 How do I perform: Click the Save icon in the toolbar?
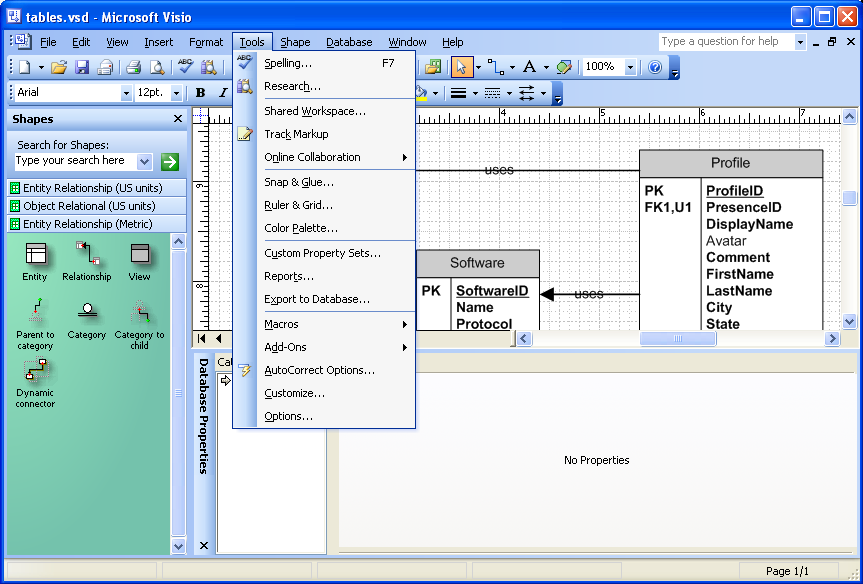pos(82,67)
